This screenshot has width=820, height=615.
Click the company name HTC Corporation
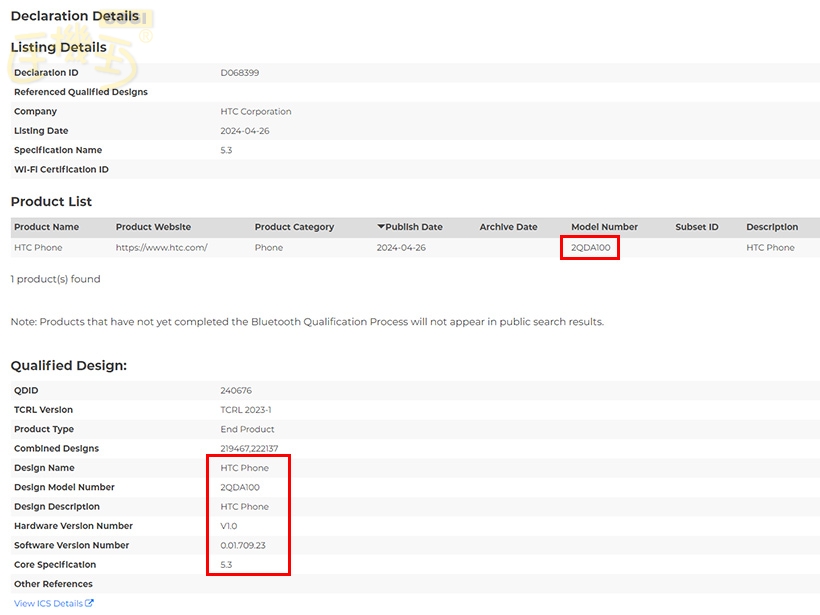coord(256,111)
